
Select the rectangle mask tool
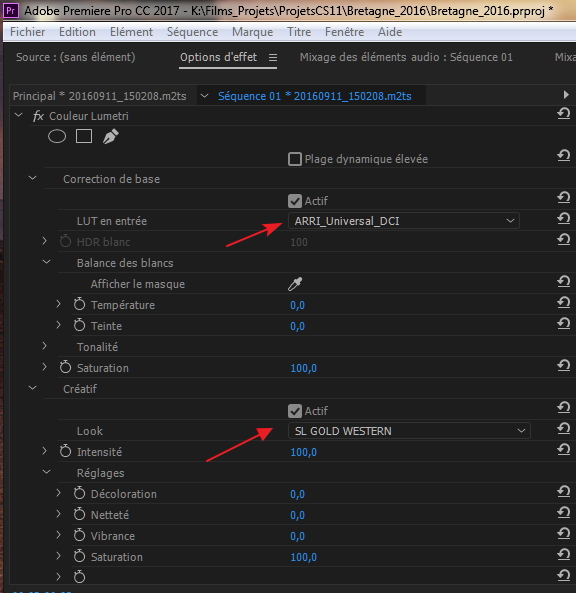click(x=84, y=137)
